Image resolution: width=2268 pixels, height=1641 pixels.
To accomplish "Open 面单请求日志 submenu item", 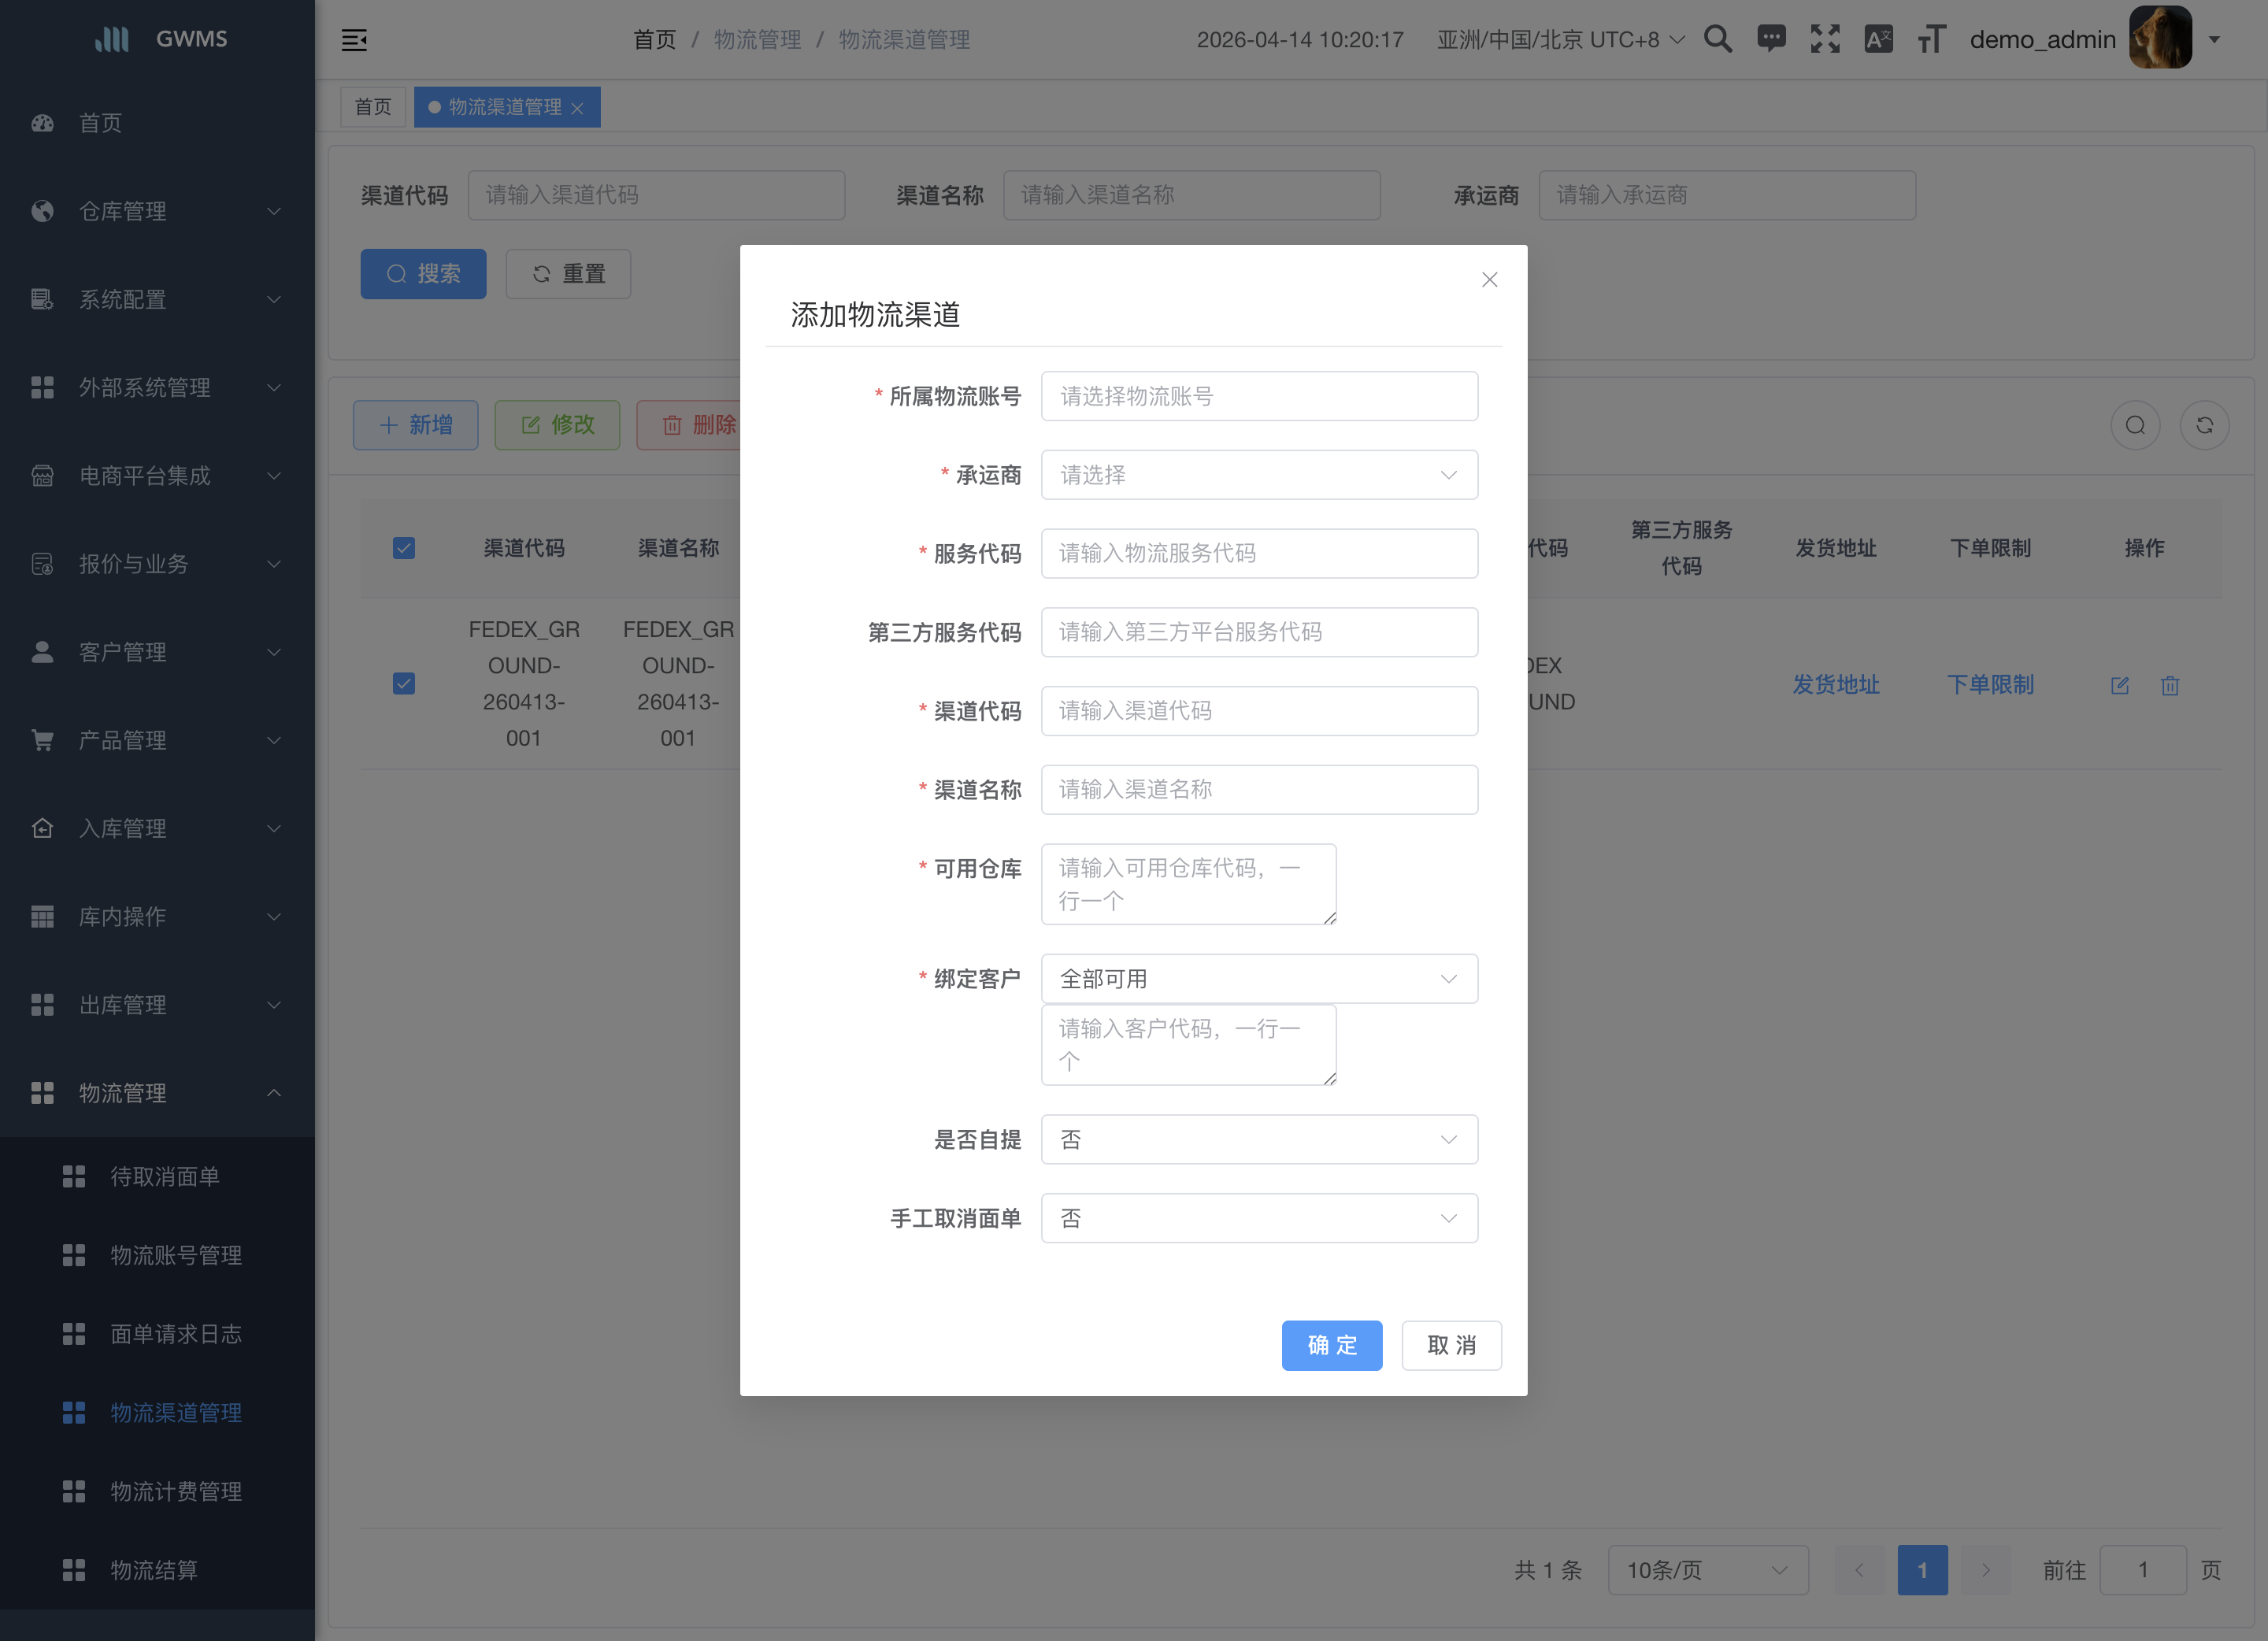I will pos(157,1334).
